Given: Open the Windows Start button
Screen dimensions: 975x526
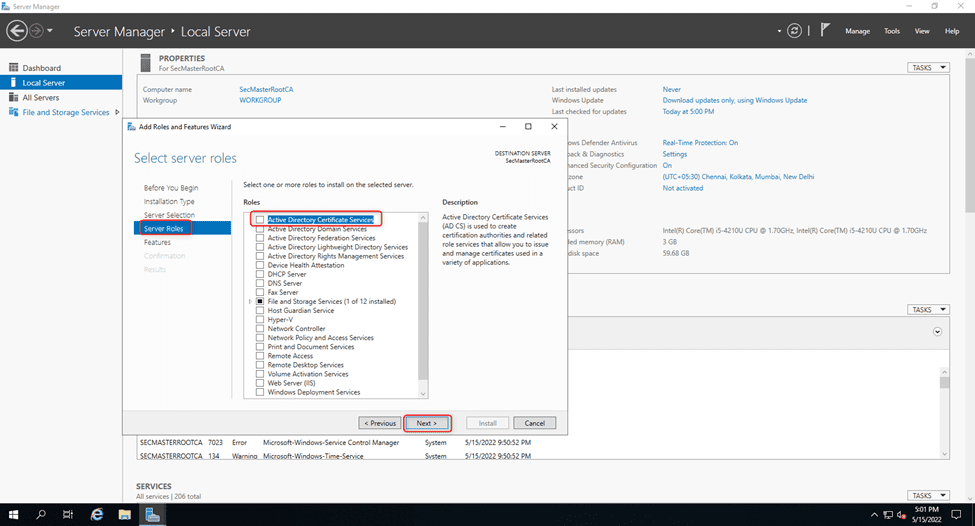Looking at the screenshot, I should [13, 515].
